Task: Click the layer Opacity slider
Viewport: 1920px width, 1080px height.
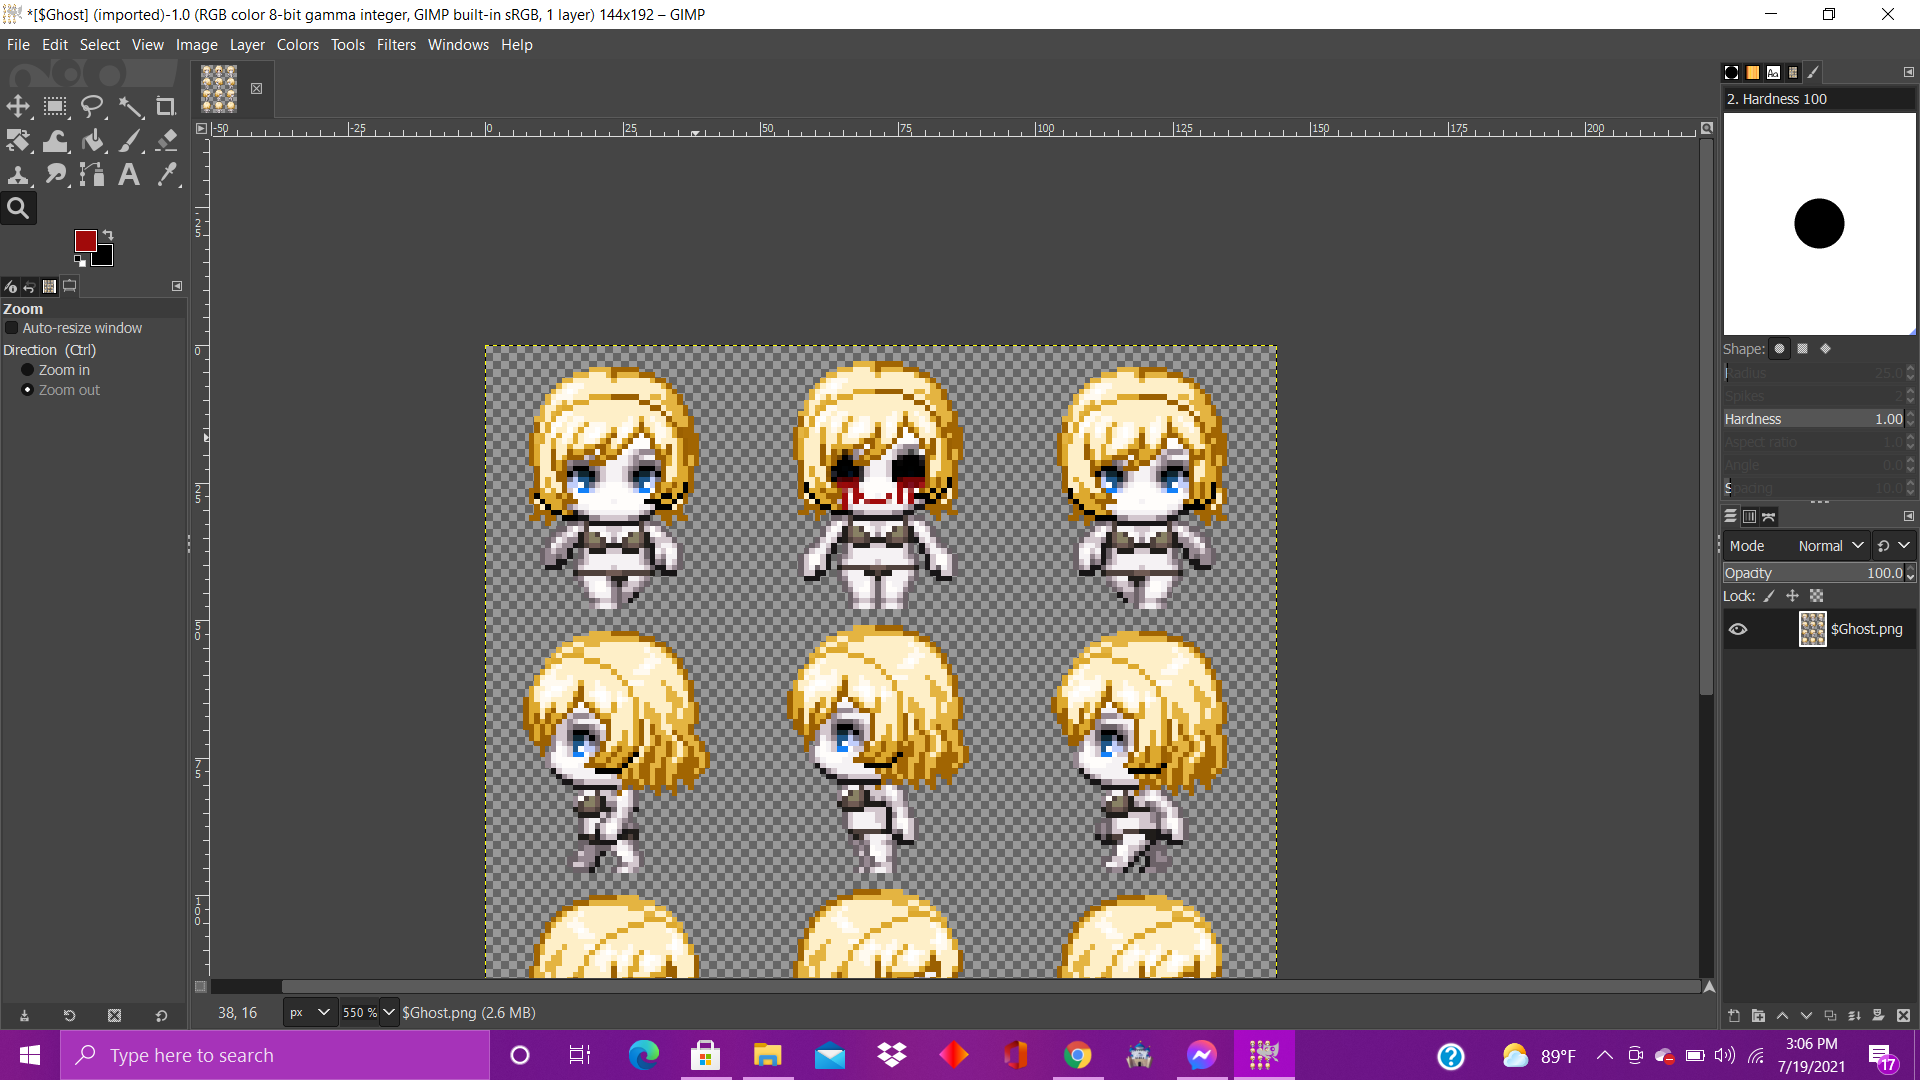Action: click(1813, 573)
